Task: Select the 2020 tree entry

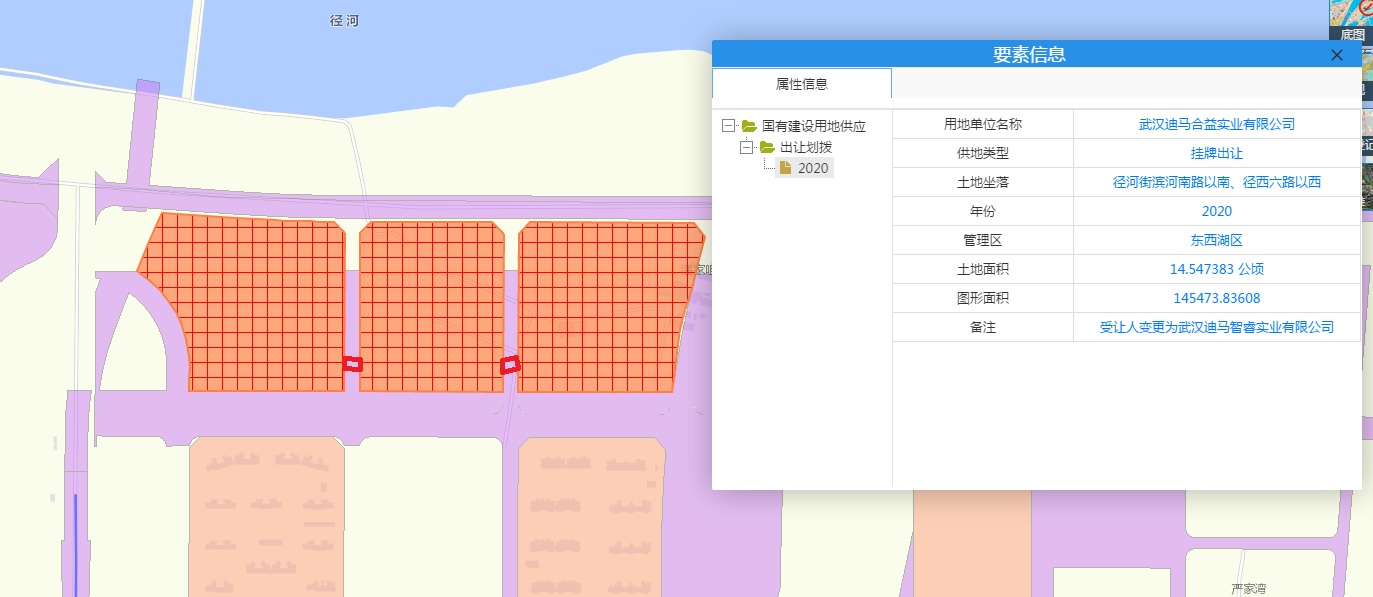Action: (813, 168)
